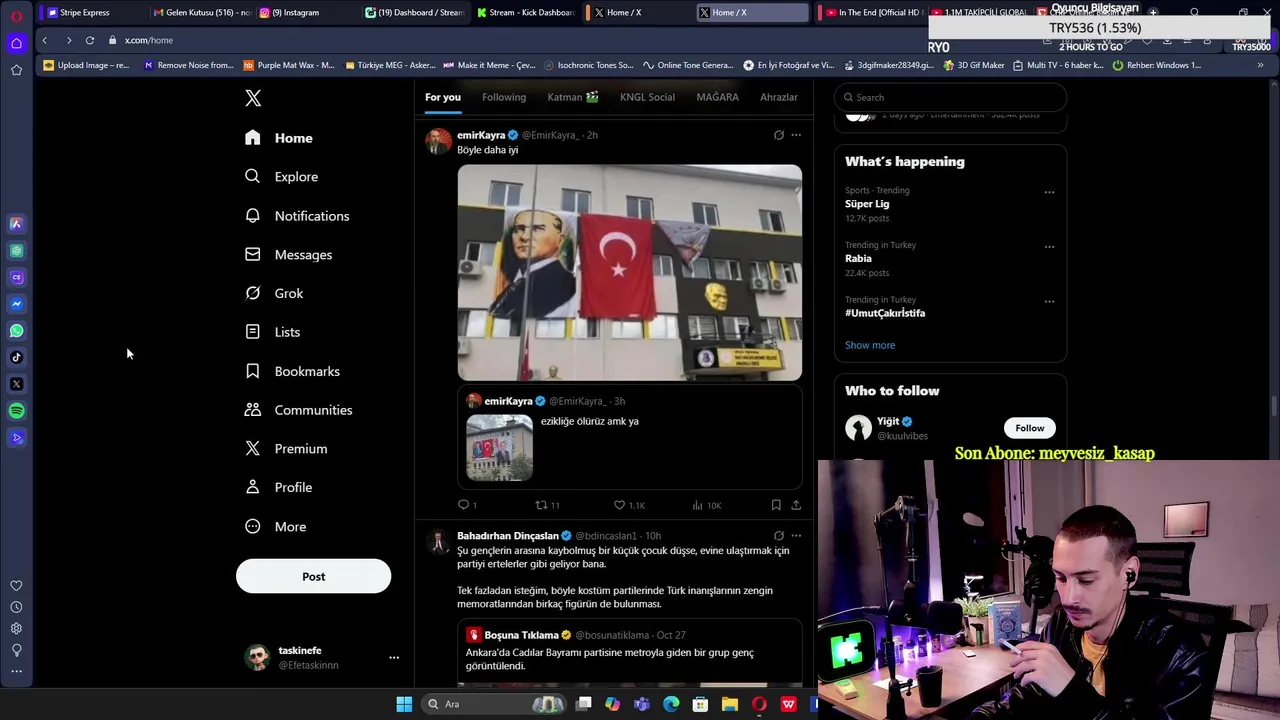Open more options for Rabia trend
This screenshot has height=720, width=1280.
coord(1049,246)
